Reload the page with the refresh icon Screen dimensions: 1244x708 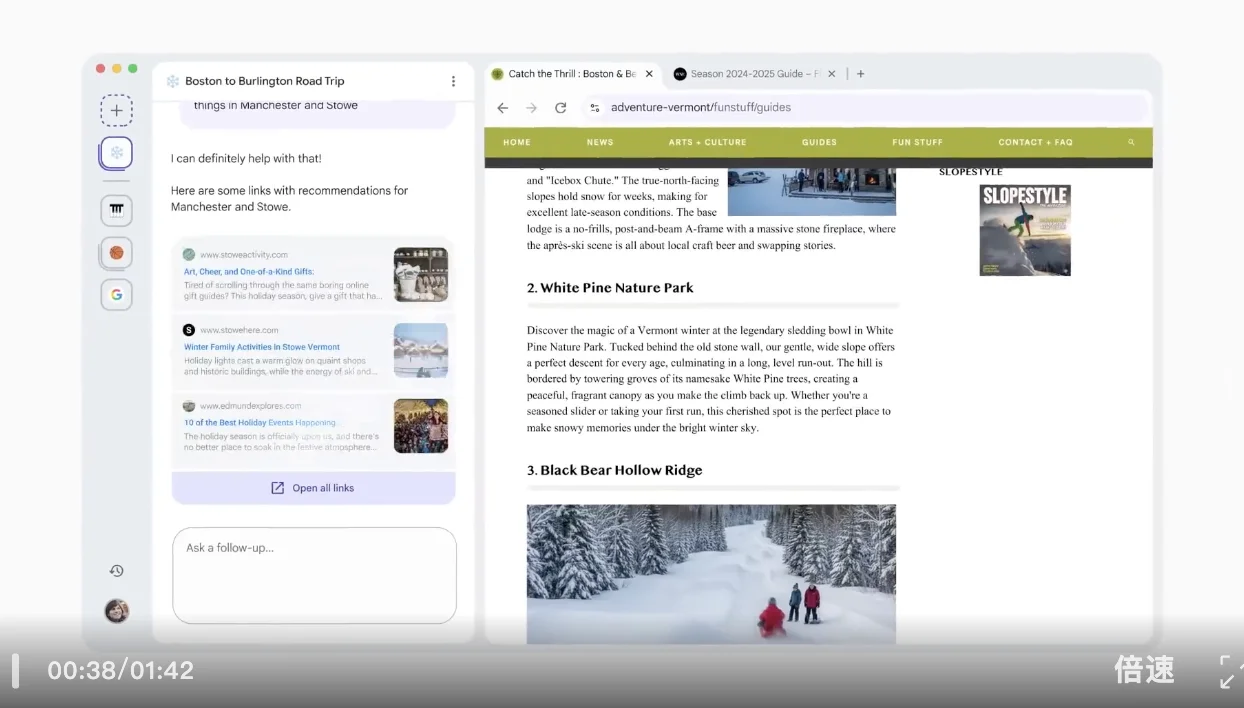coord(561,108)
